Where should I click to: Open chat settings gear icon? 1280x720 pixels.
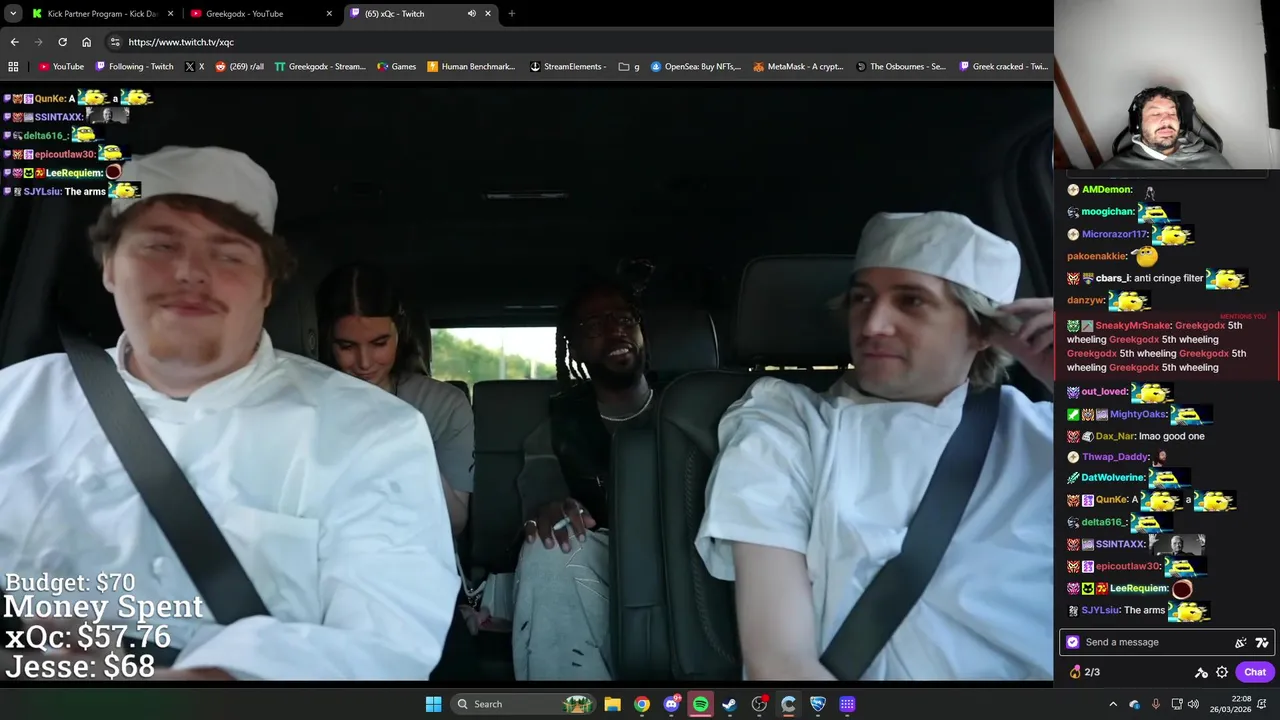1222,673
